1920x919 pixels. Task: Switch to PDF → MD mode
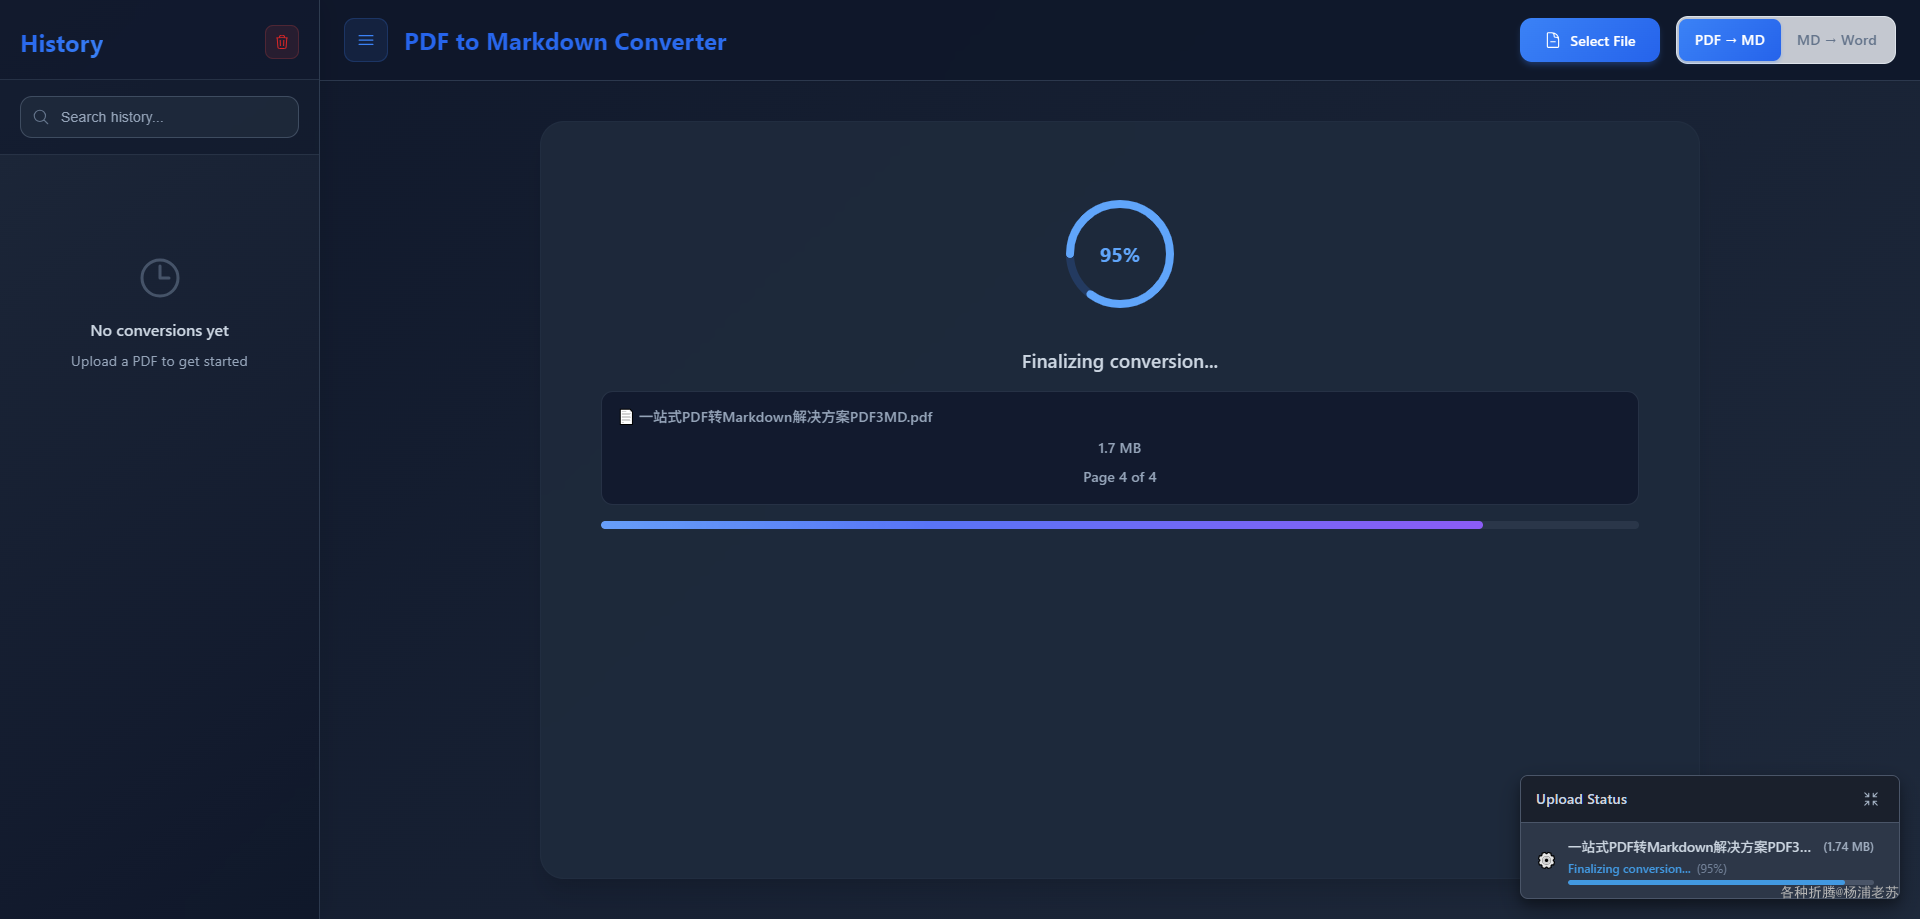[1730, 40]
